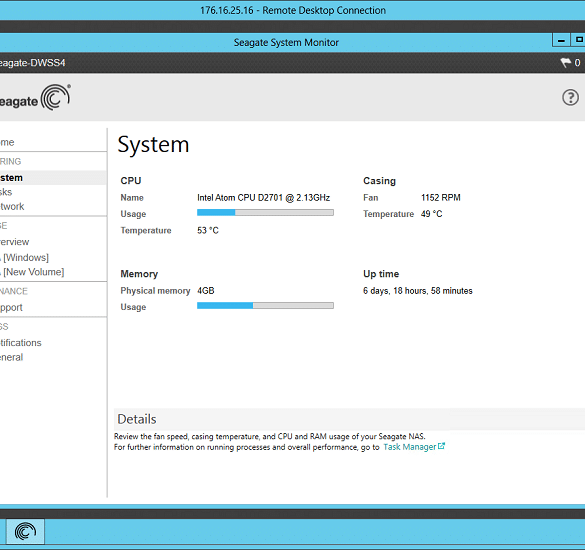Click the CPU section heading
The width and height of the screenshot is (585, 550).
131,181
